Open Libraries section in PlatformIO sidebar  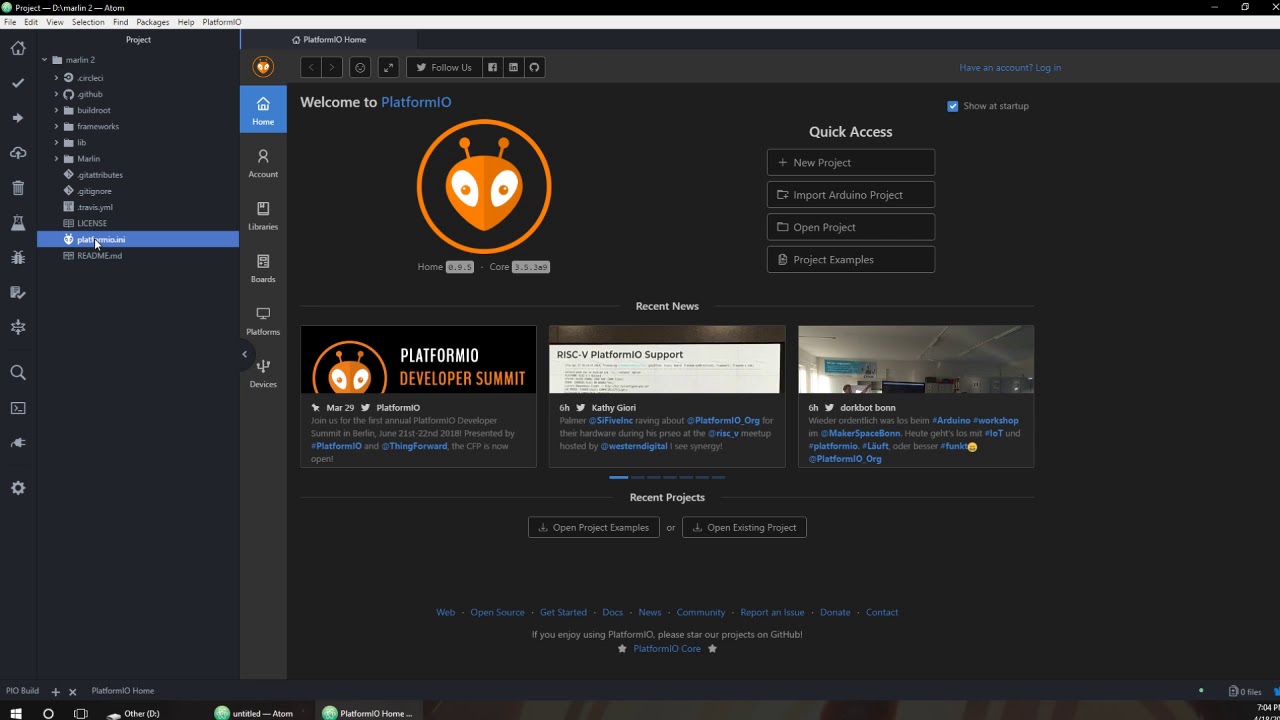pyautogui.click(x=263, y=216)
